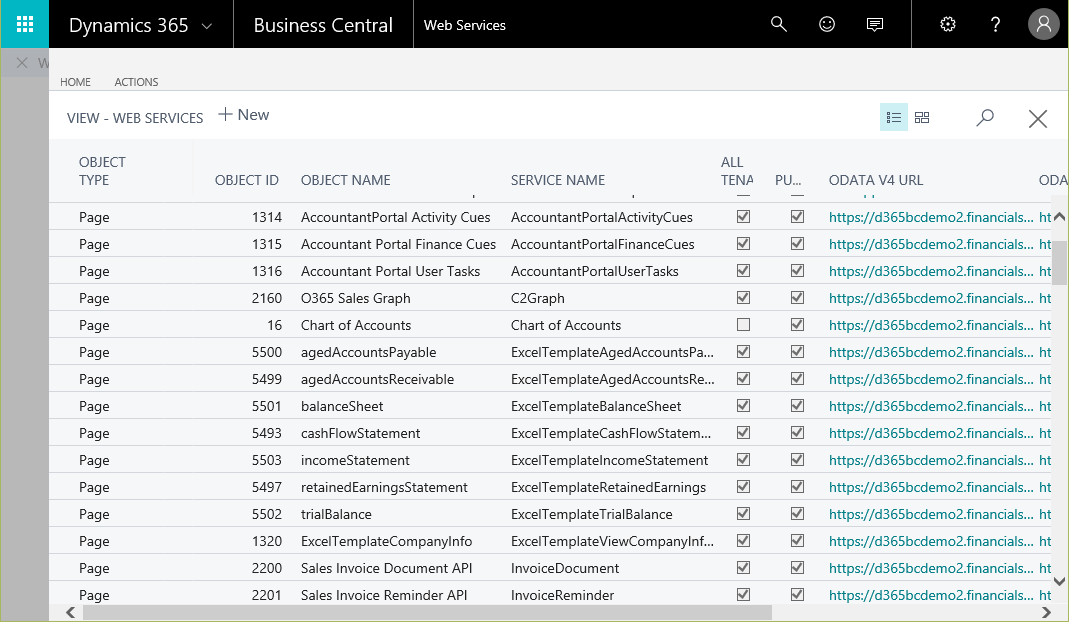The width and height of the screenshot is (1069, 622).
Task: Close the Web Services view page
Action: [1038, 119]
